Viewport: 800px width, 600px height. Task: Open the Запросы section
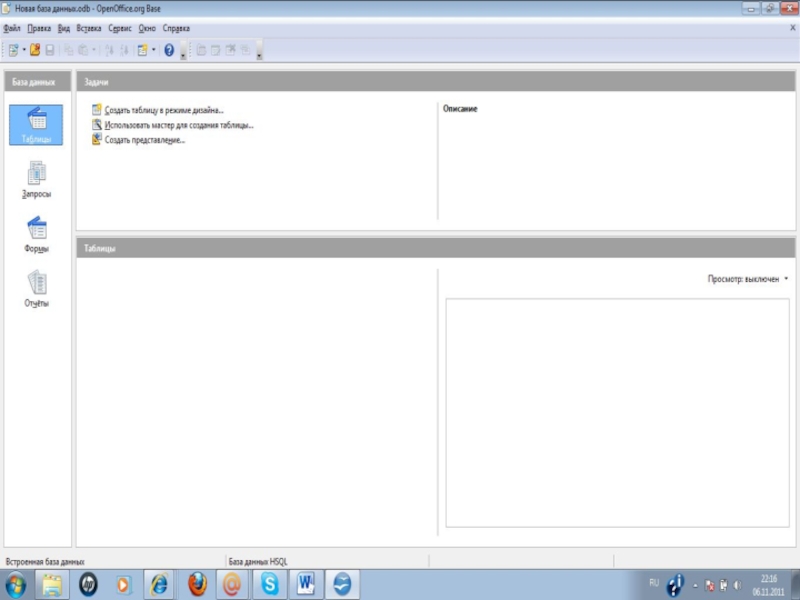pos(36,178)
